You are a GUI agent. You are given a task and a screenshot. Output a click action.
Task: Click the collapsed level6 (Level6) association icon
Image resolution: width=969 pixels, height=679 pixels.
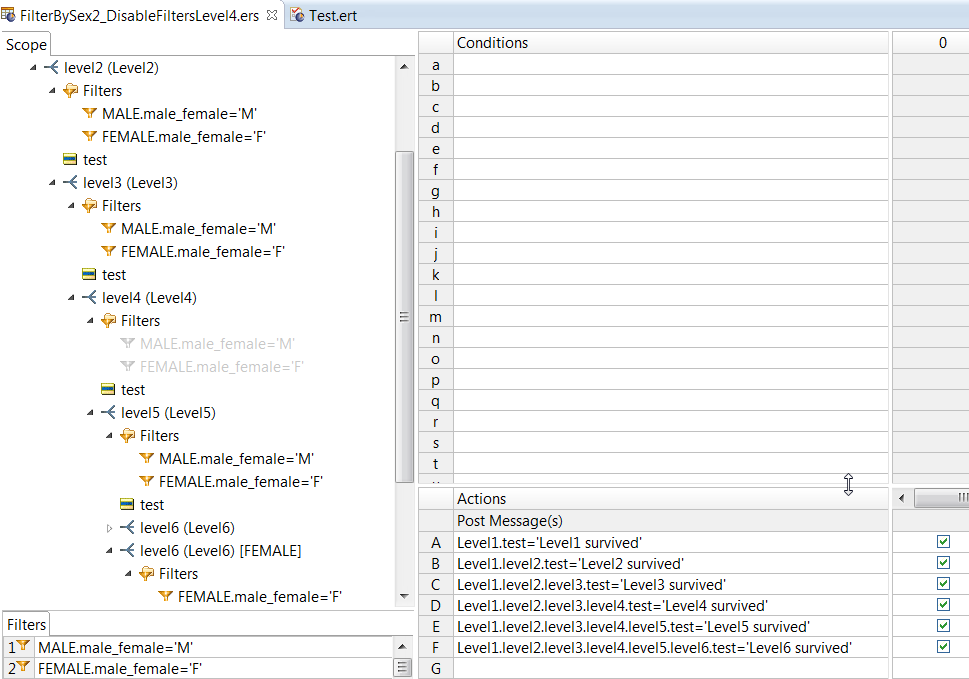(128, 527)
